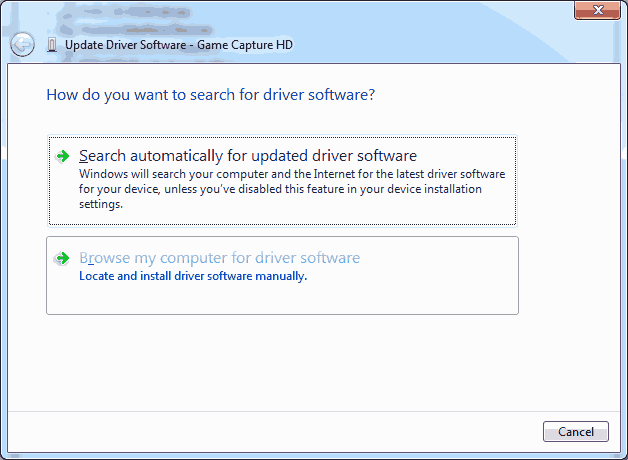628x460 pixels.
Task: Click 'How do you want to search' heading
Action: (x=211, y=95)
